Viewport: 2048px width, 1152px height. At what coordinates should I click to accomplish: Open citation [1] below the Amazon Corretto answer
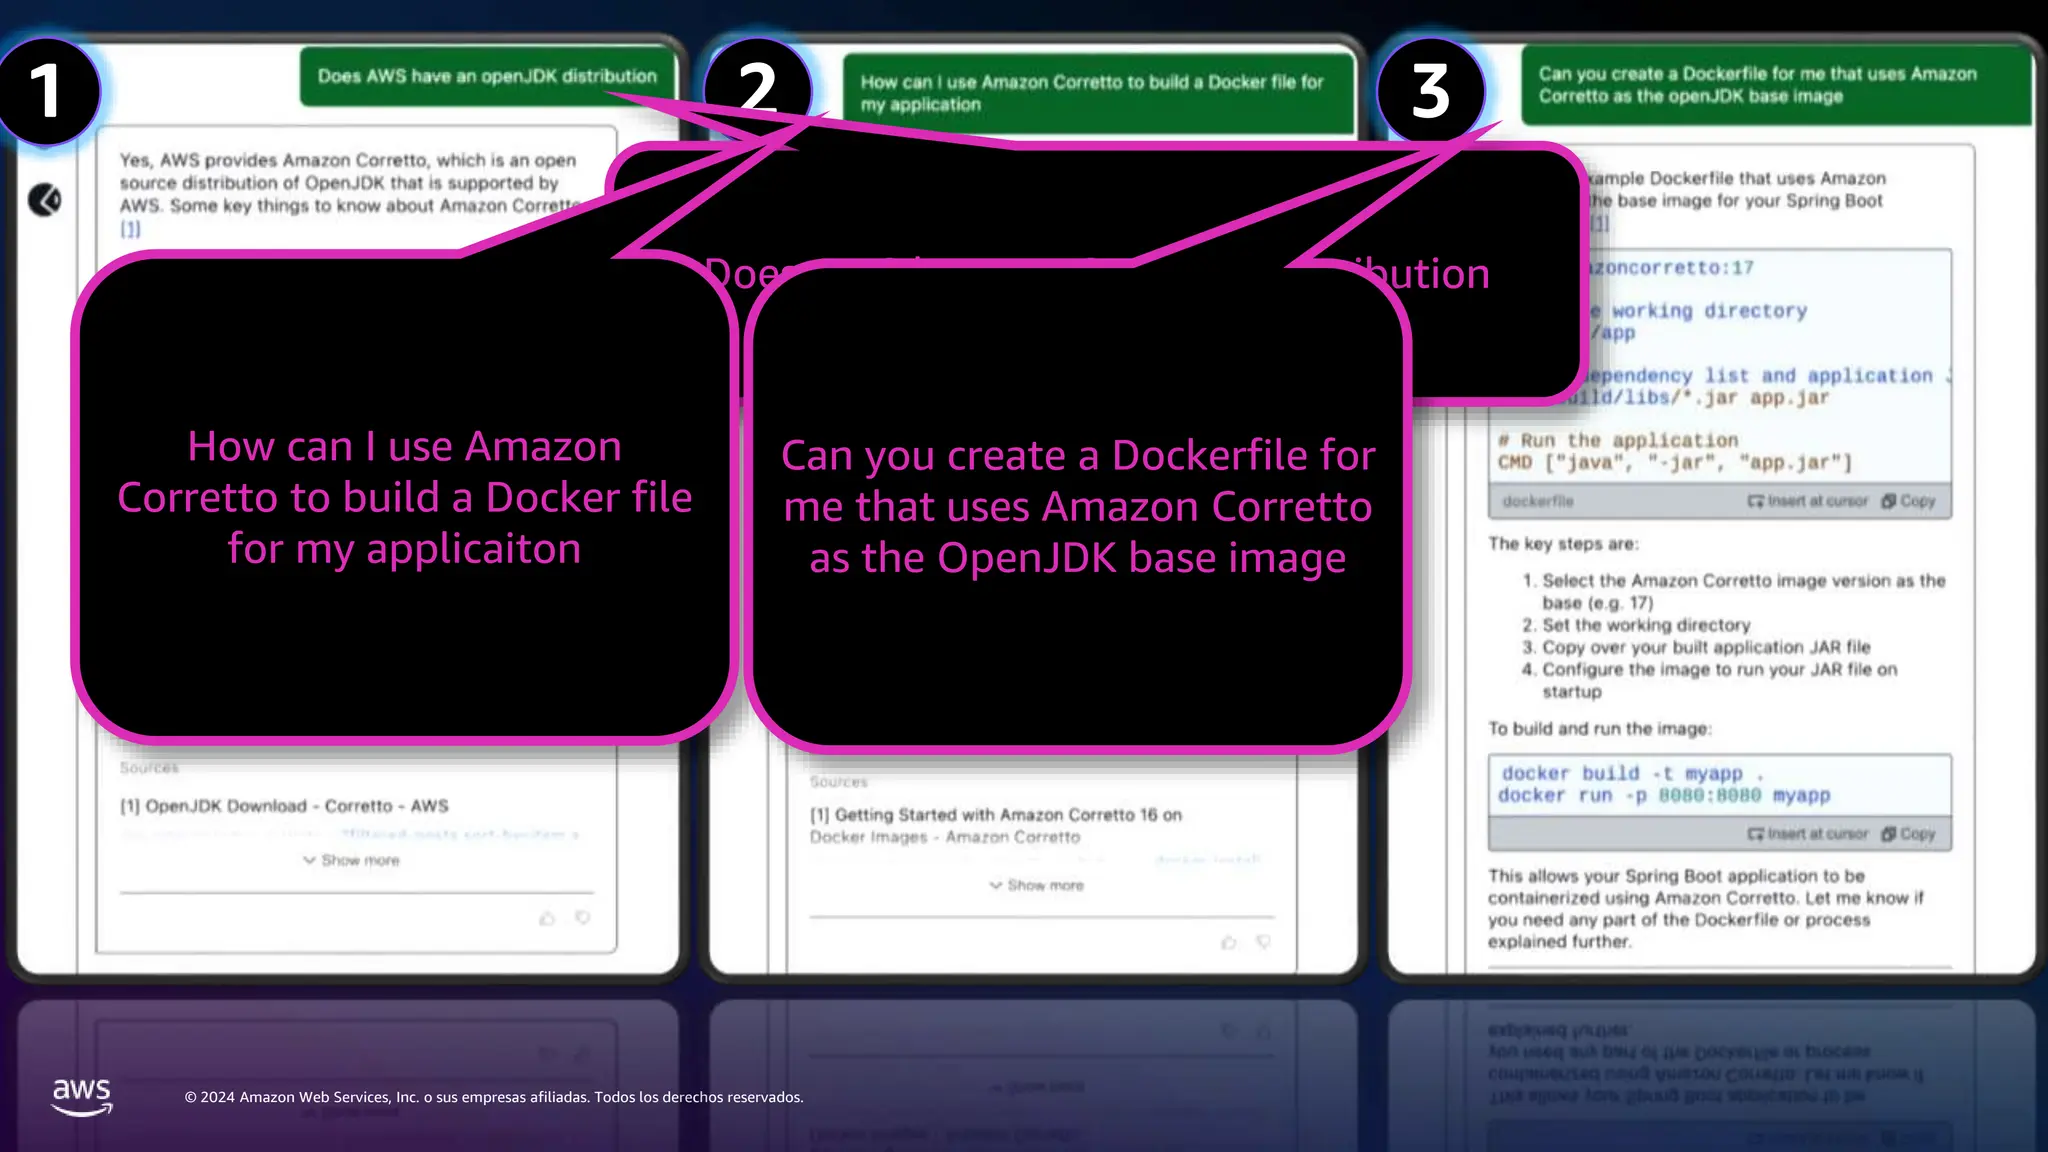point(130,229)
